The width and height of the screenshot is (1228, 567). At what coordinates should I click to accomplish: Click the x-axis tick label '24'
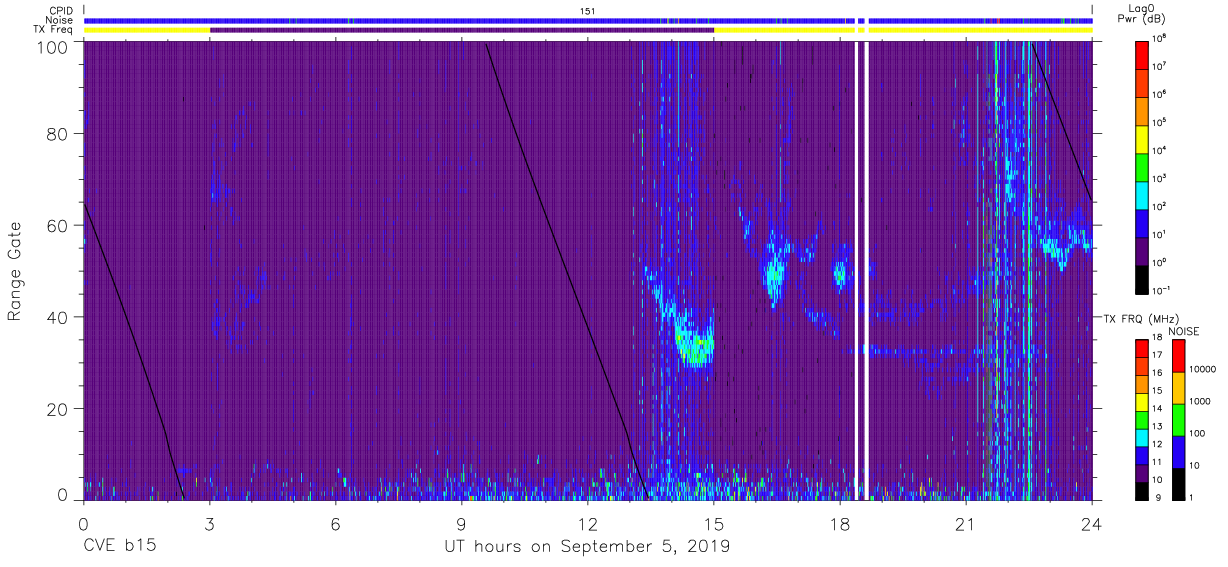coord(1091,524)
